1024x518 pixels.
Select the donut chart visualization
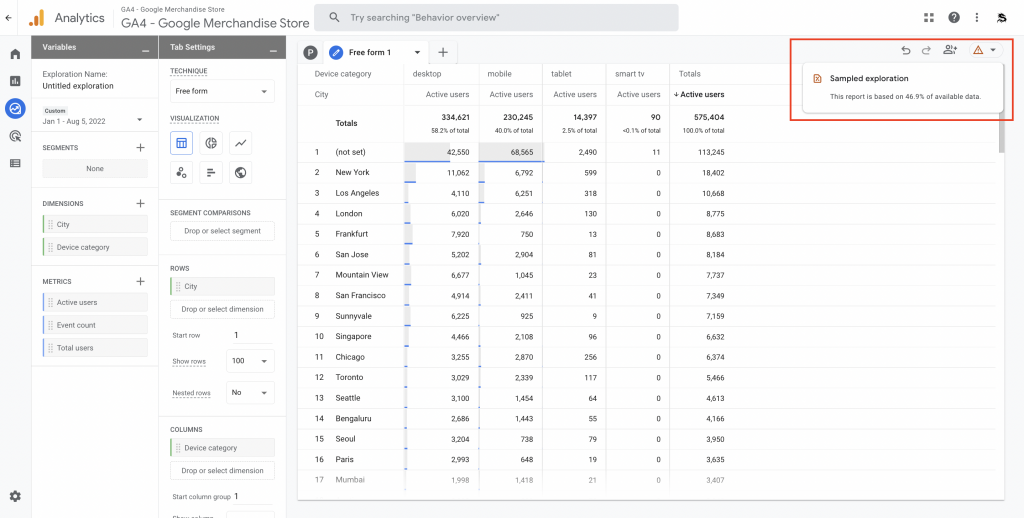[211, 143]
